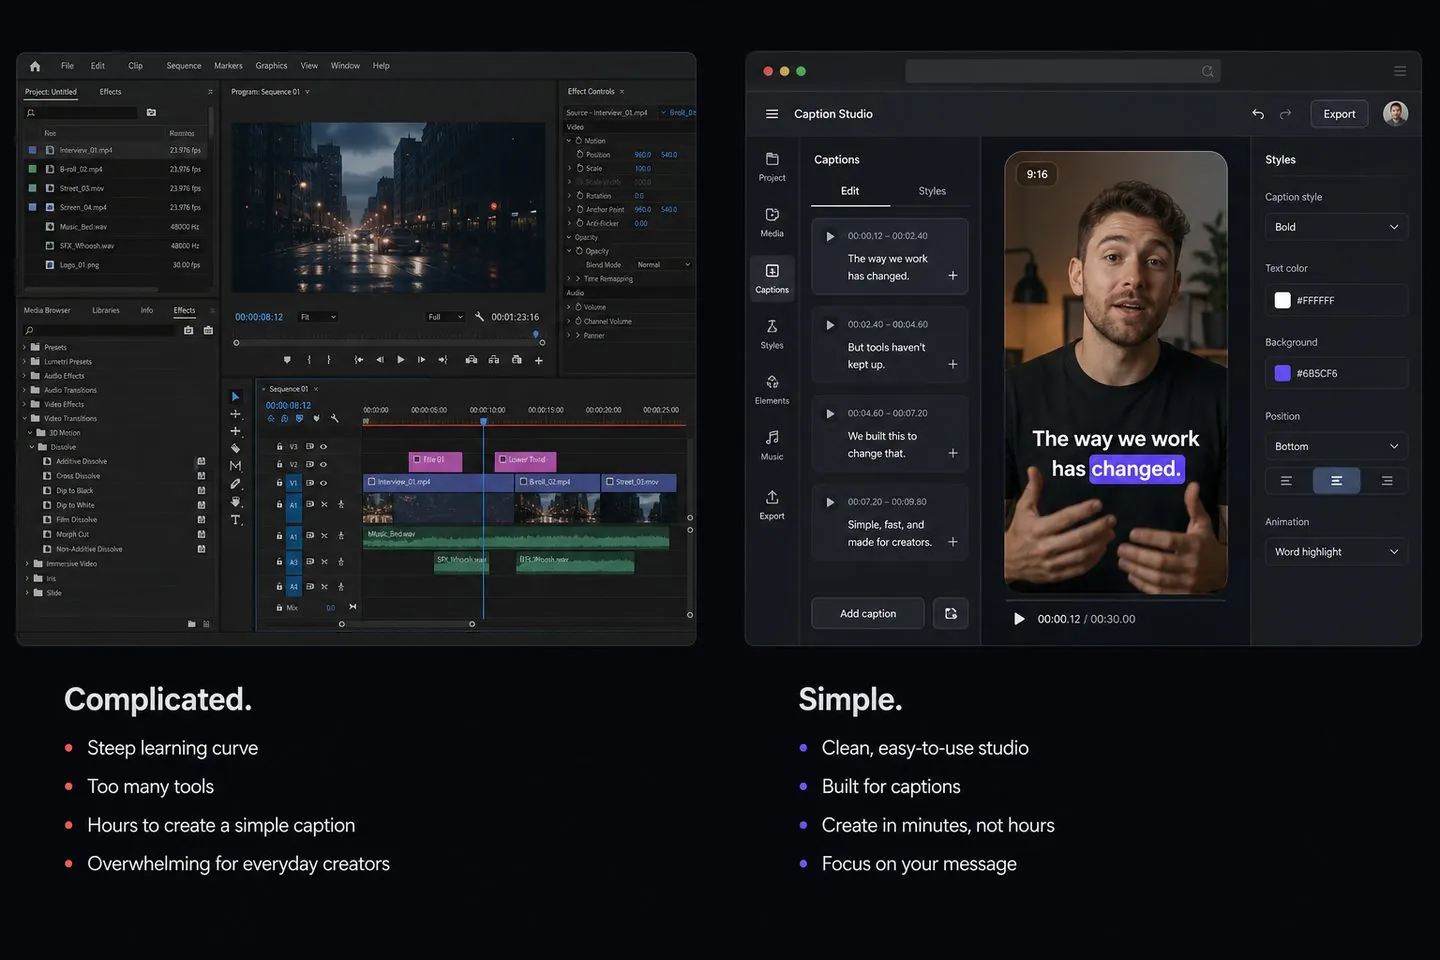Click the step forward one frame button

pos(421,360)
